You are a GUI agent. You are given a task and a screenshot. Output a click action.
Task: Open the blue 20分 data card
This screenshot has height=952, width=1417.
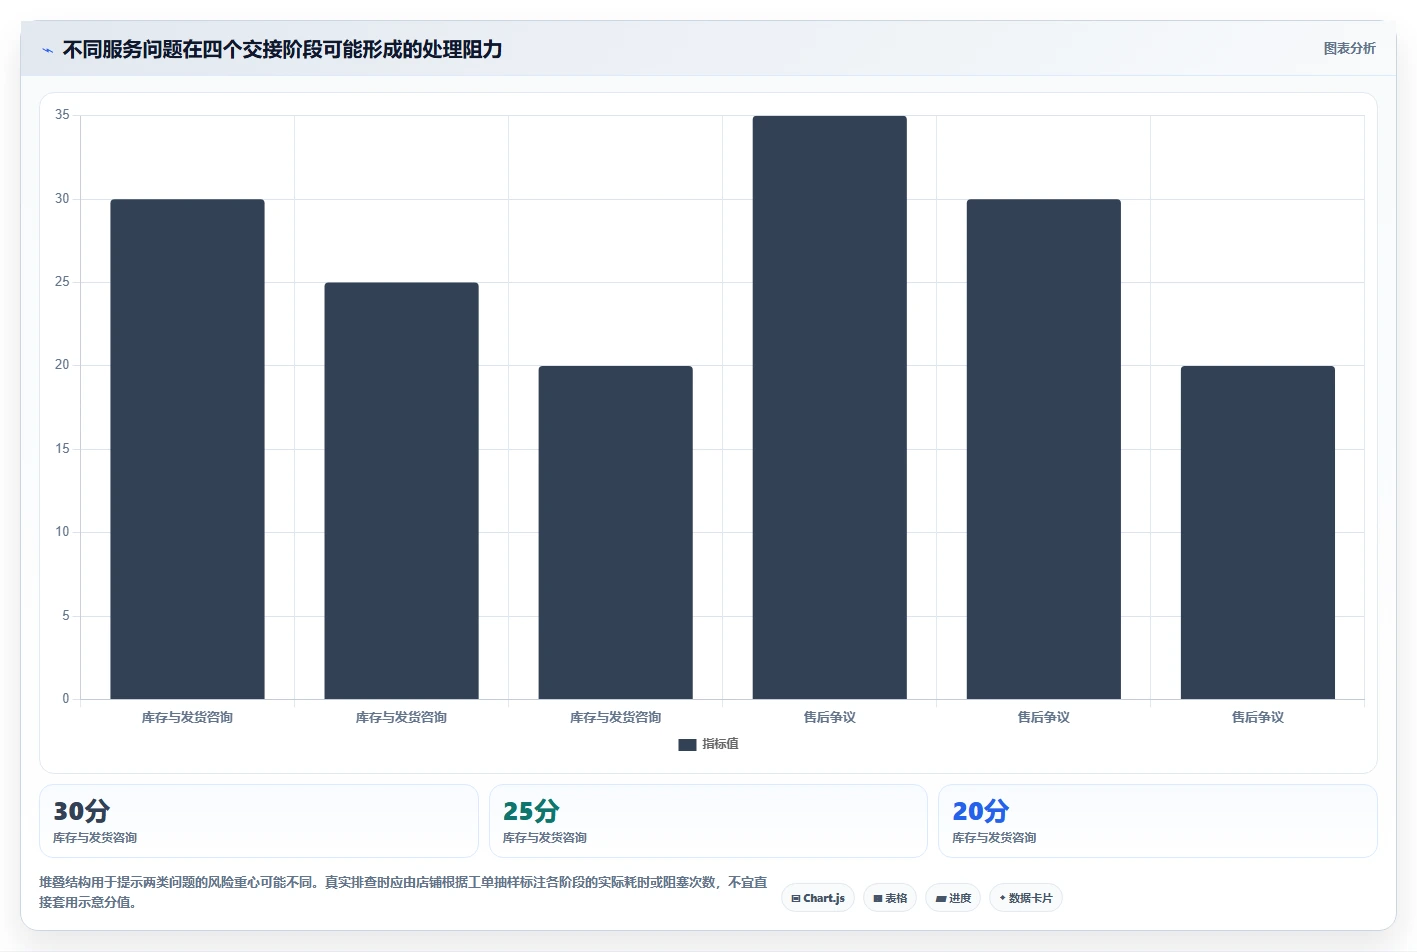coord(1157,821)
